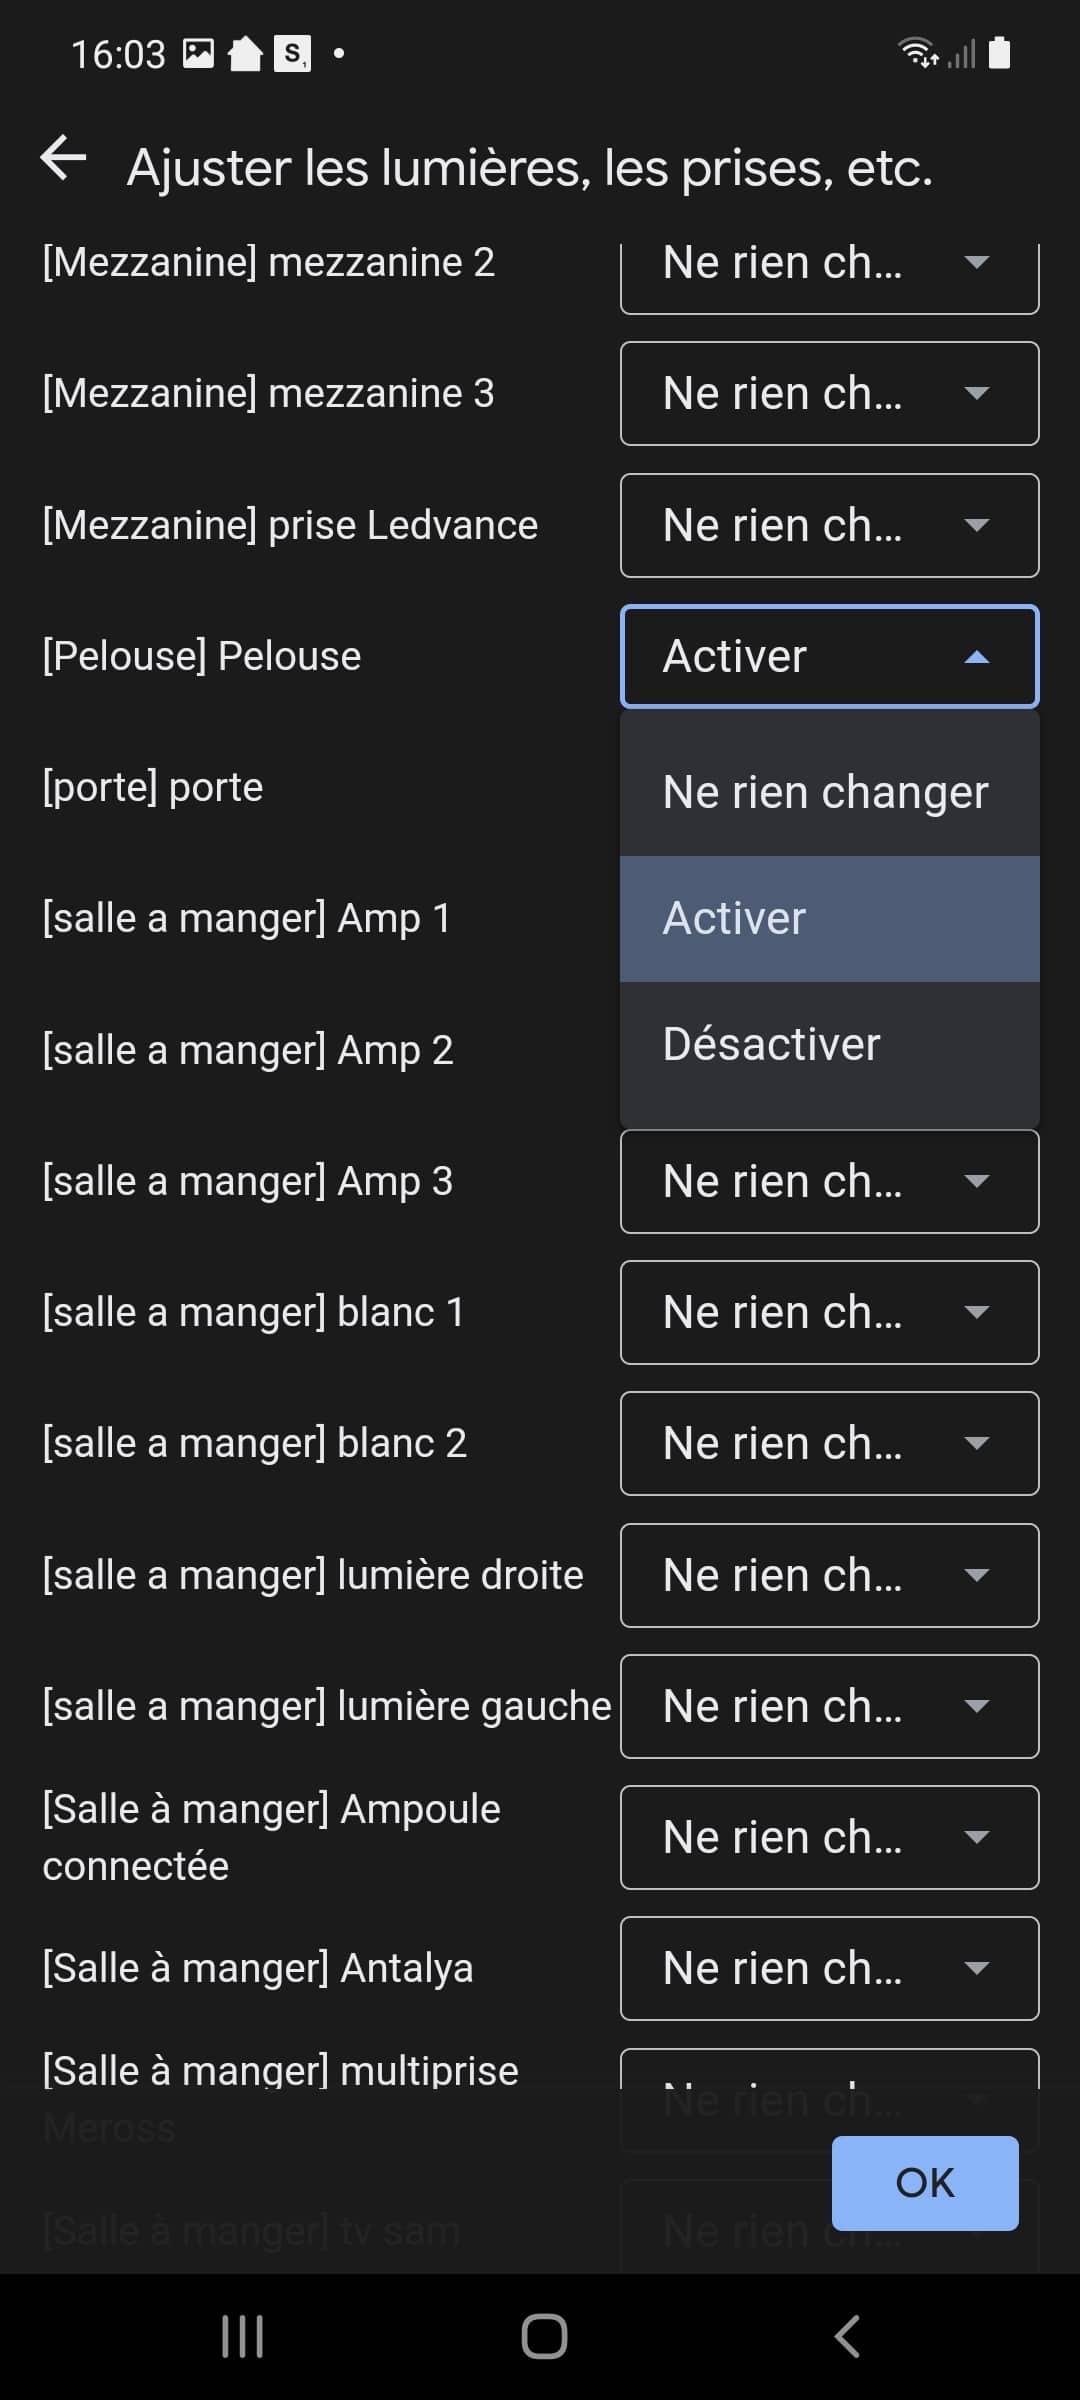The image size is (1080, 2400).
Task: Choose 'Désactiver' in the open list
Action: [x=830, y=1044]
